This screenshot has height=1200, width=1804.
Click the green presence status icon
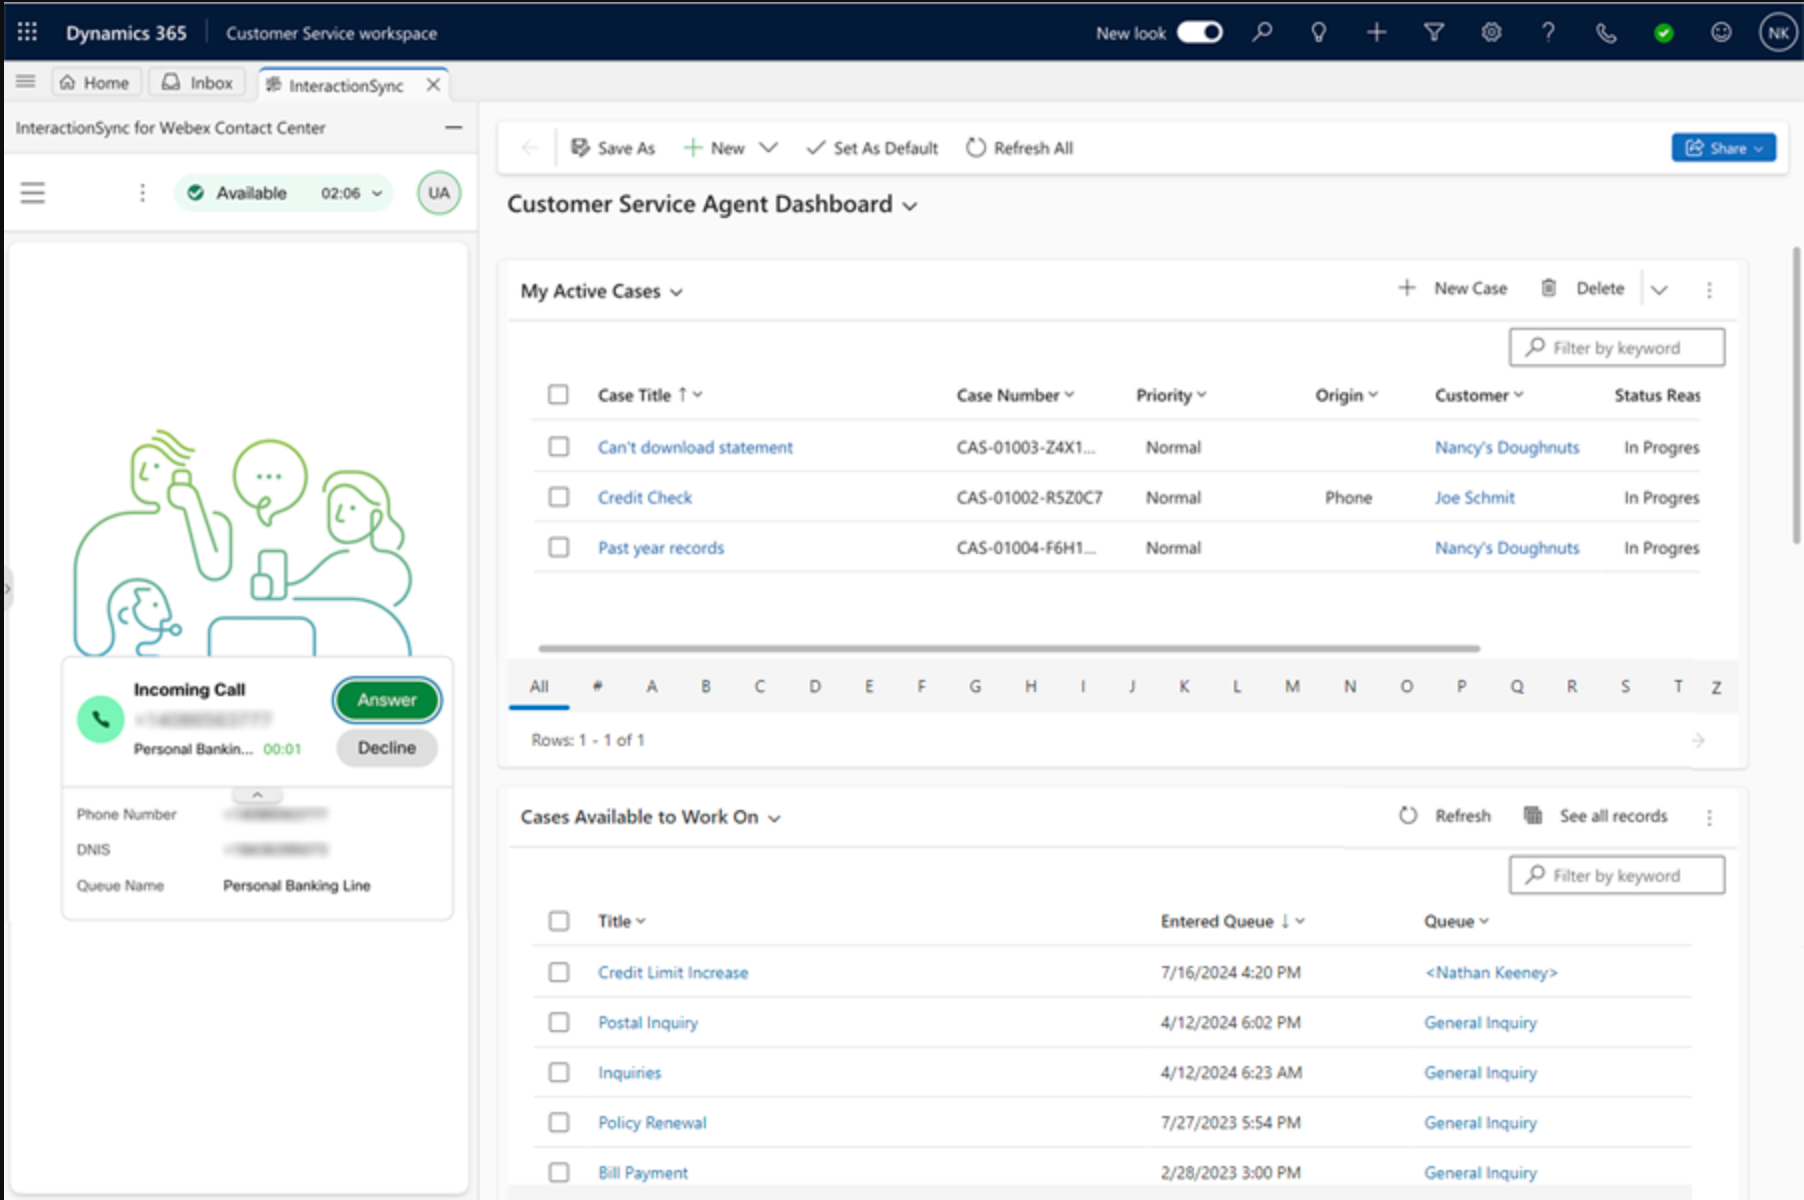tap(1664, 33)
